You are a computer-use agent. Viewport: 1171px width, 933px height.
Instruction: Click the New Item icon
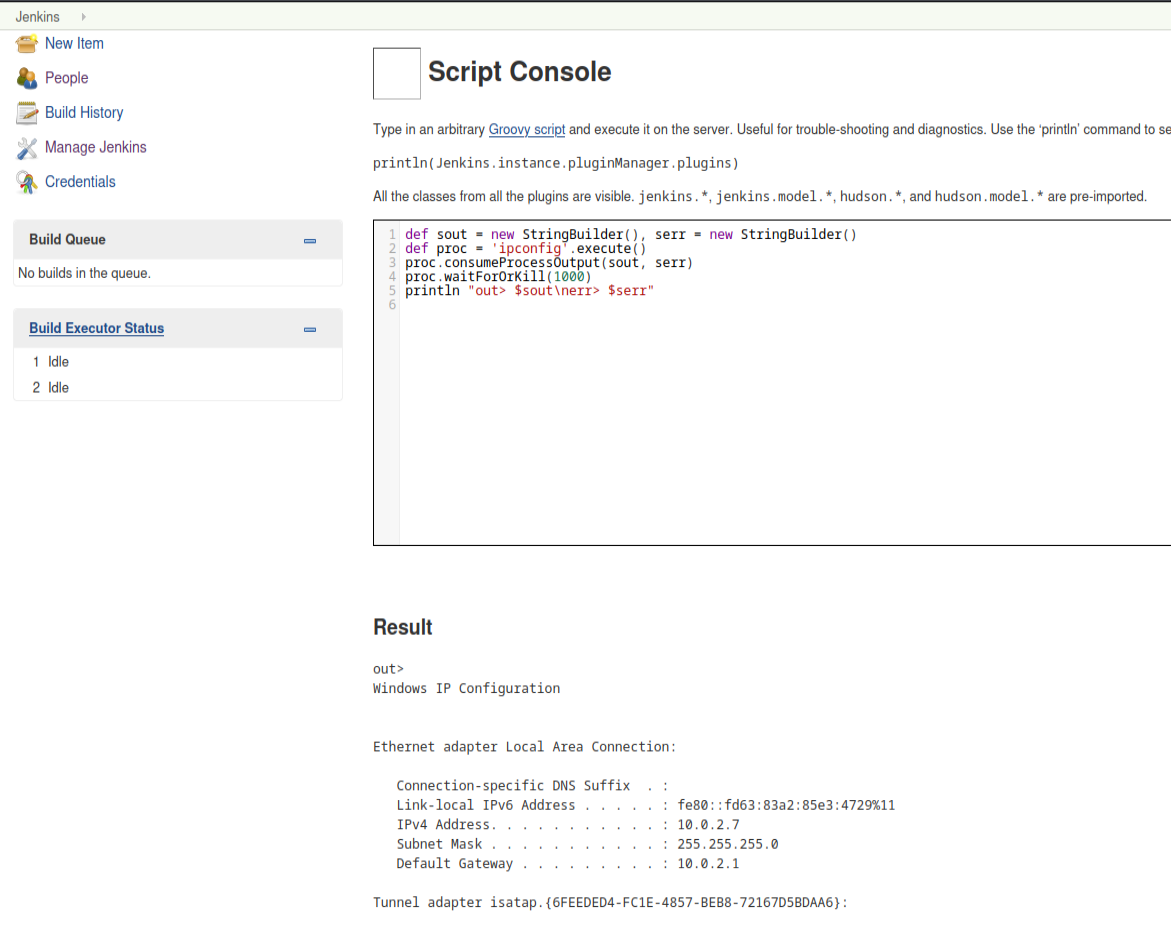click(x=27, y=44)
